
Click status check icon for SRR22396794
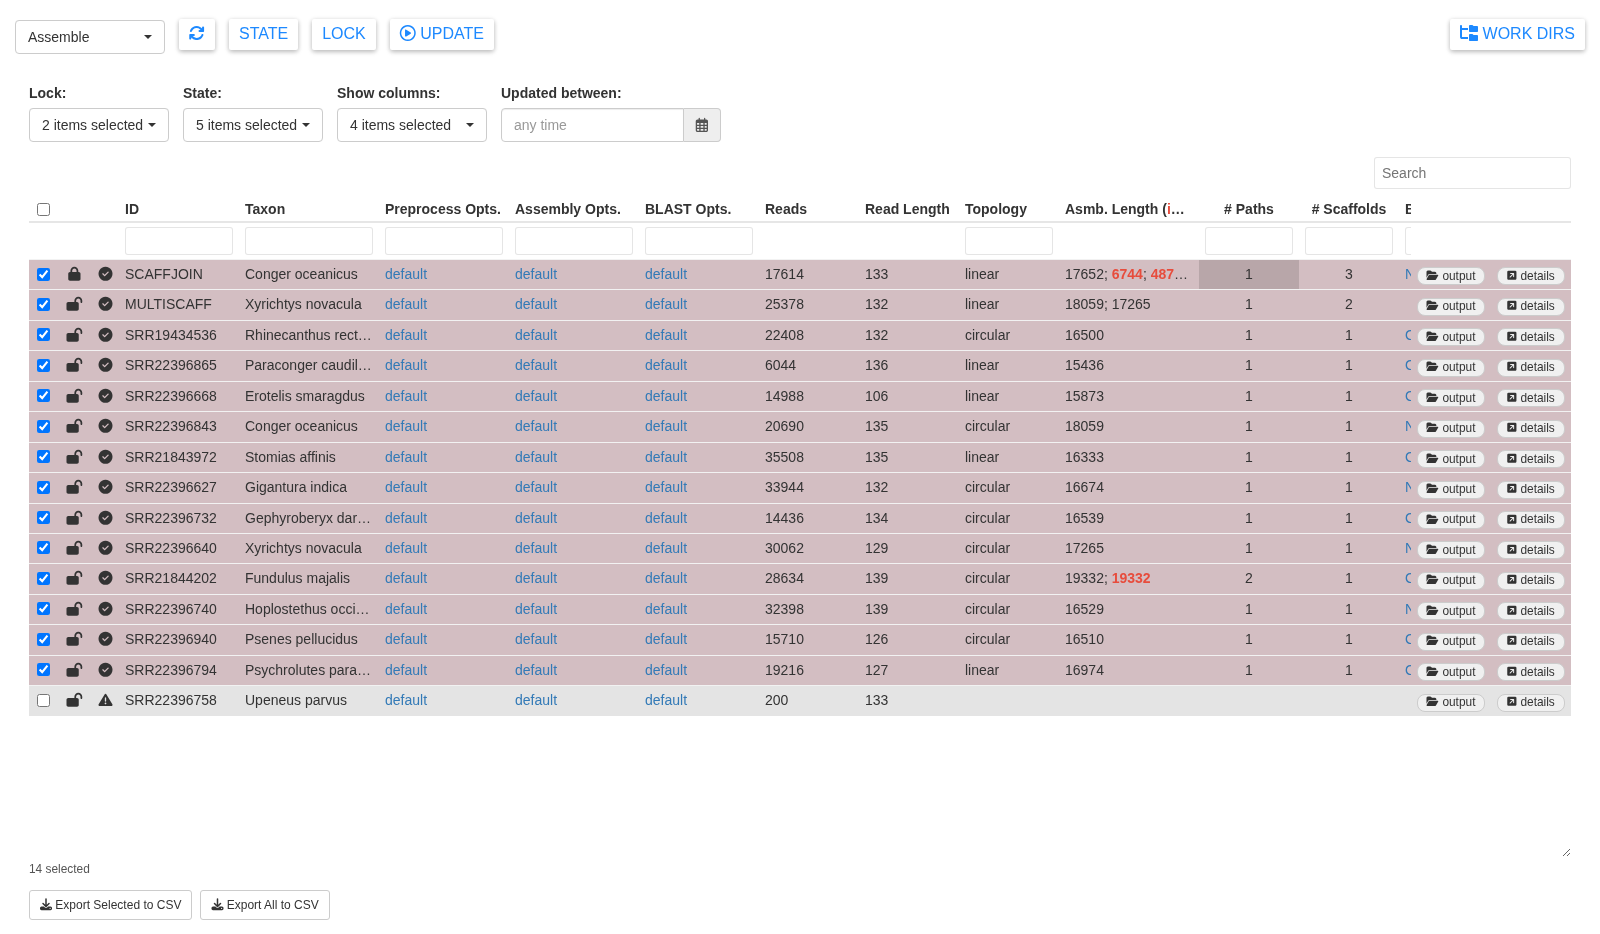pyautogui.click(x=105, y=670)
